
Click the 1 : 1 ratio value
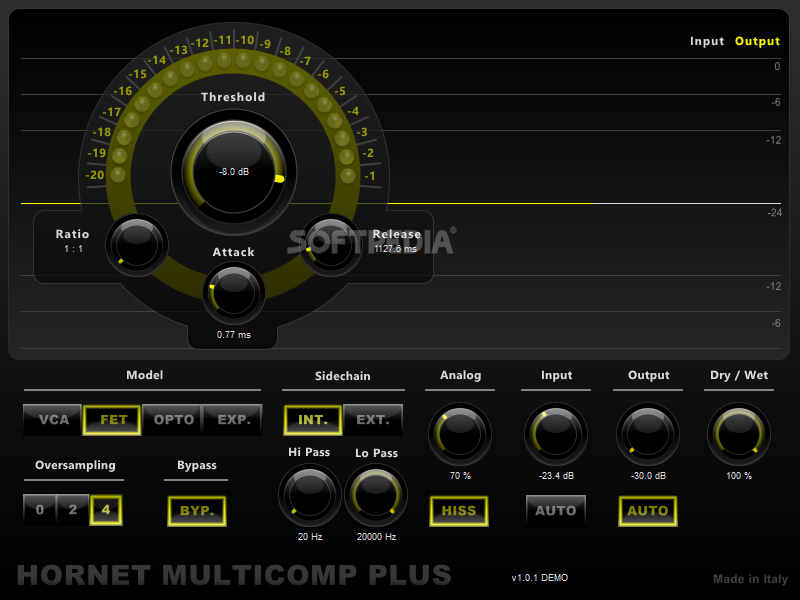pyautogui.click(x=73, y=249)
